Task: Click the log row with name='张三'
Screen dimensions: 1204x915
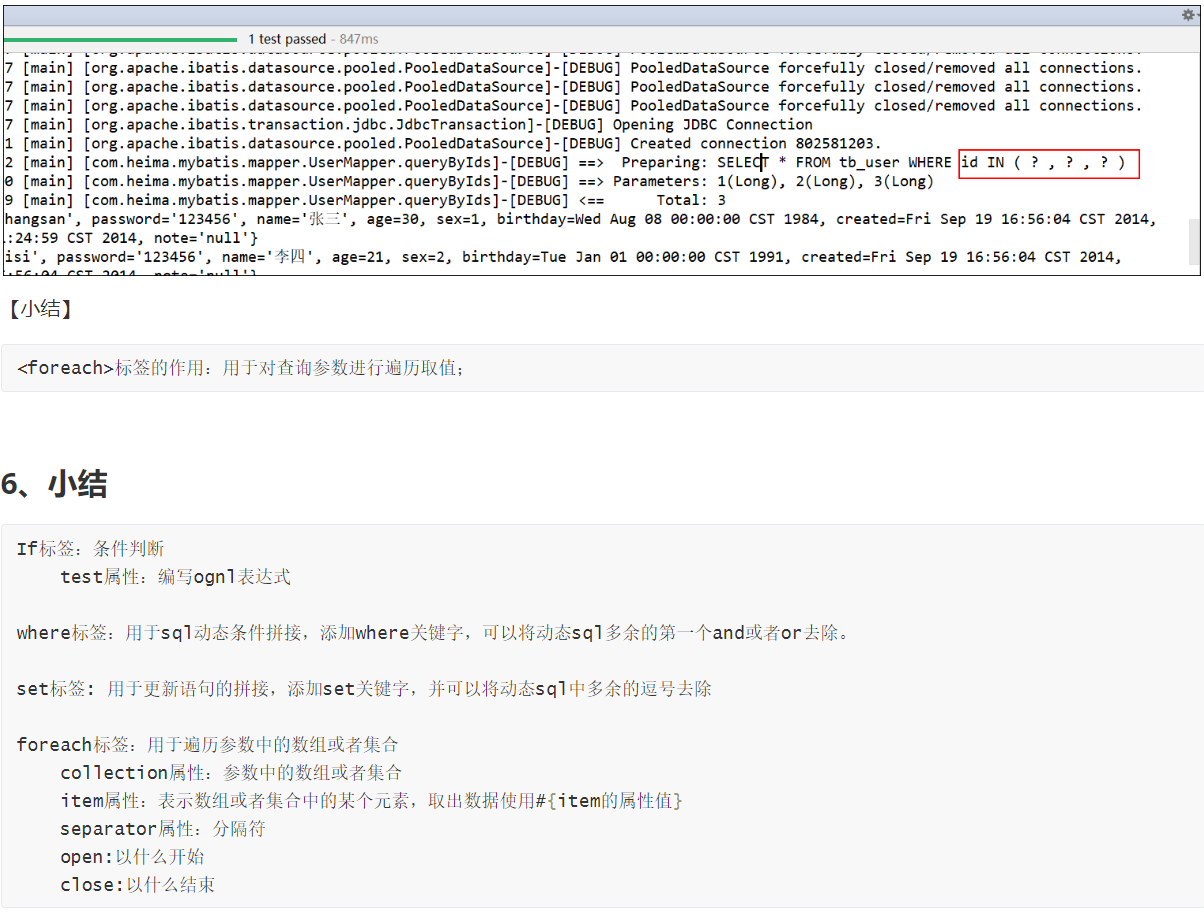Action: click(x=580, y=220)
